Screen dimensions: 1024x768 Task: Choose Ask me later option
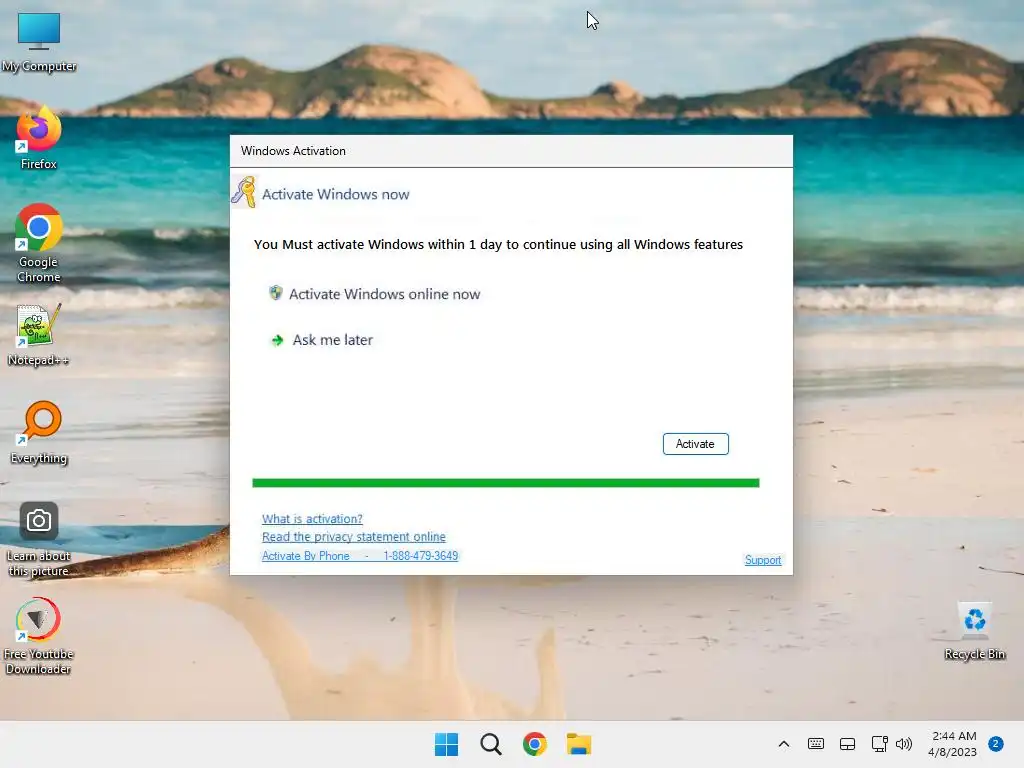pyautogui.click(x=332, y=340)
